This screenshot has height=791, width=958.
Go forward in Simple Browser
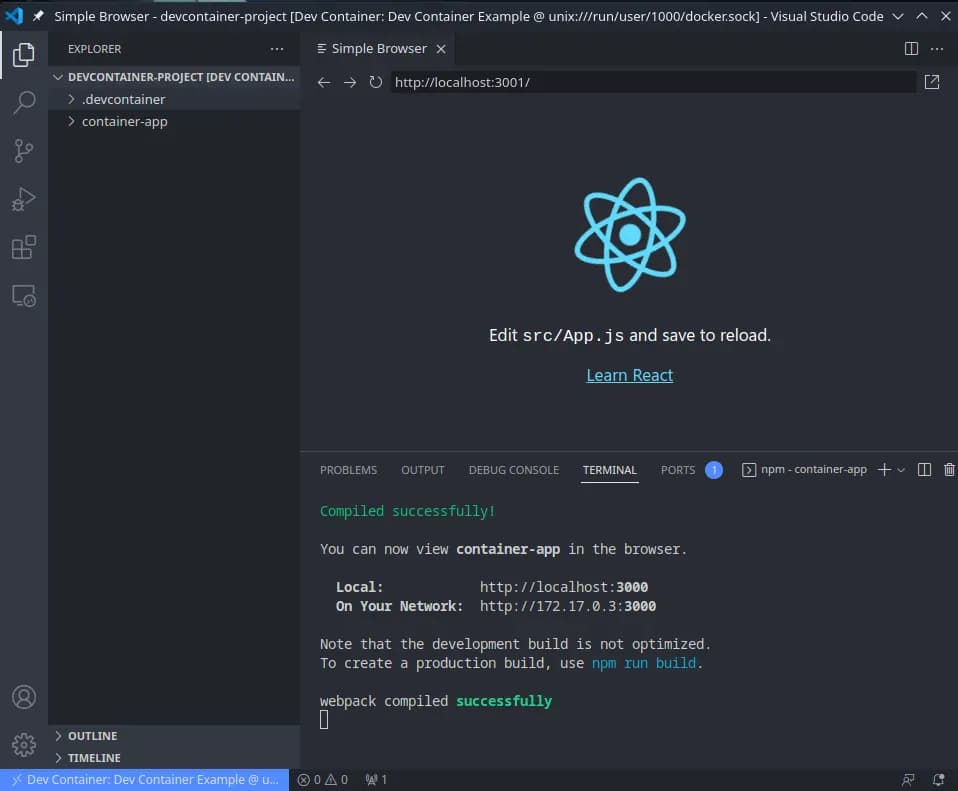click(x=349, y=82)
